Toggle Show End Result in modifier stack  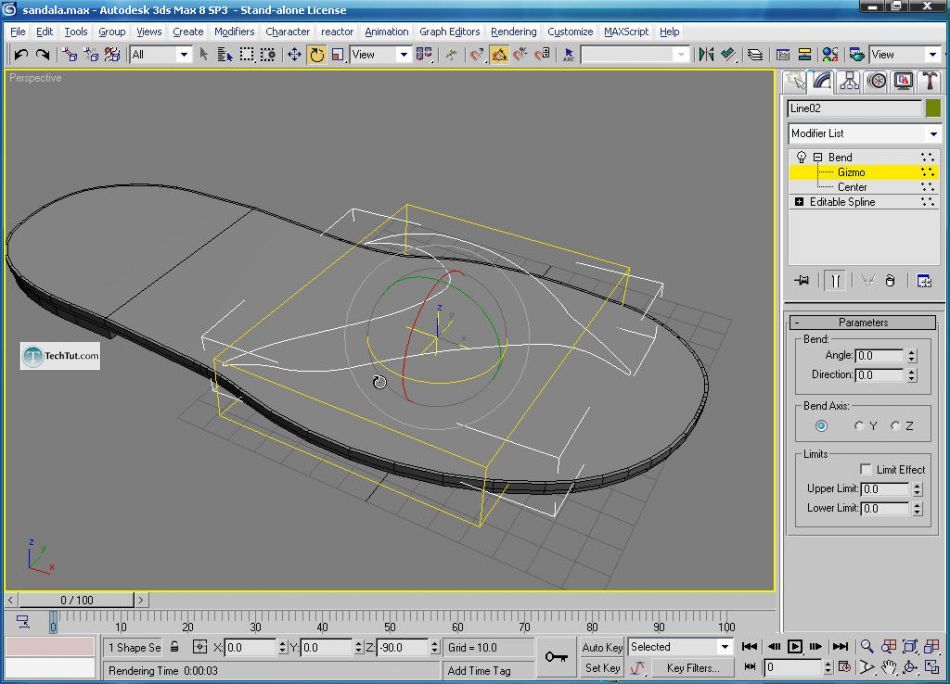coord(835,281)
